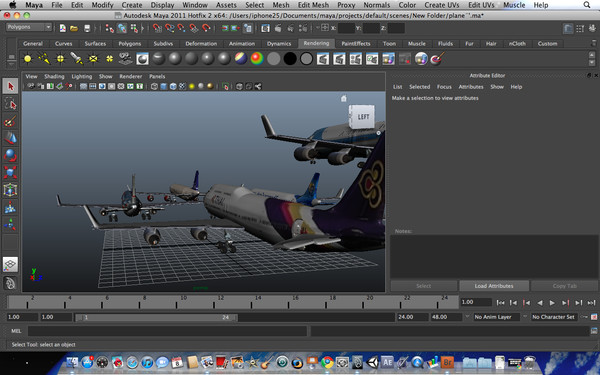
Task: Enable select by component type mode
Action: (x=134, y=28)
